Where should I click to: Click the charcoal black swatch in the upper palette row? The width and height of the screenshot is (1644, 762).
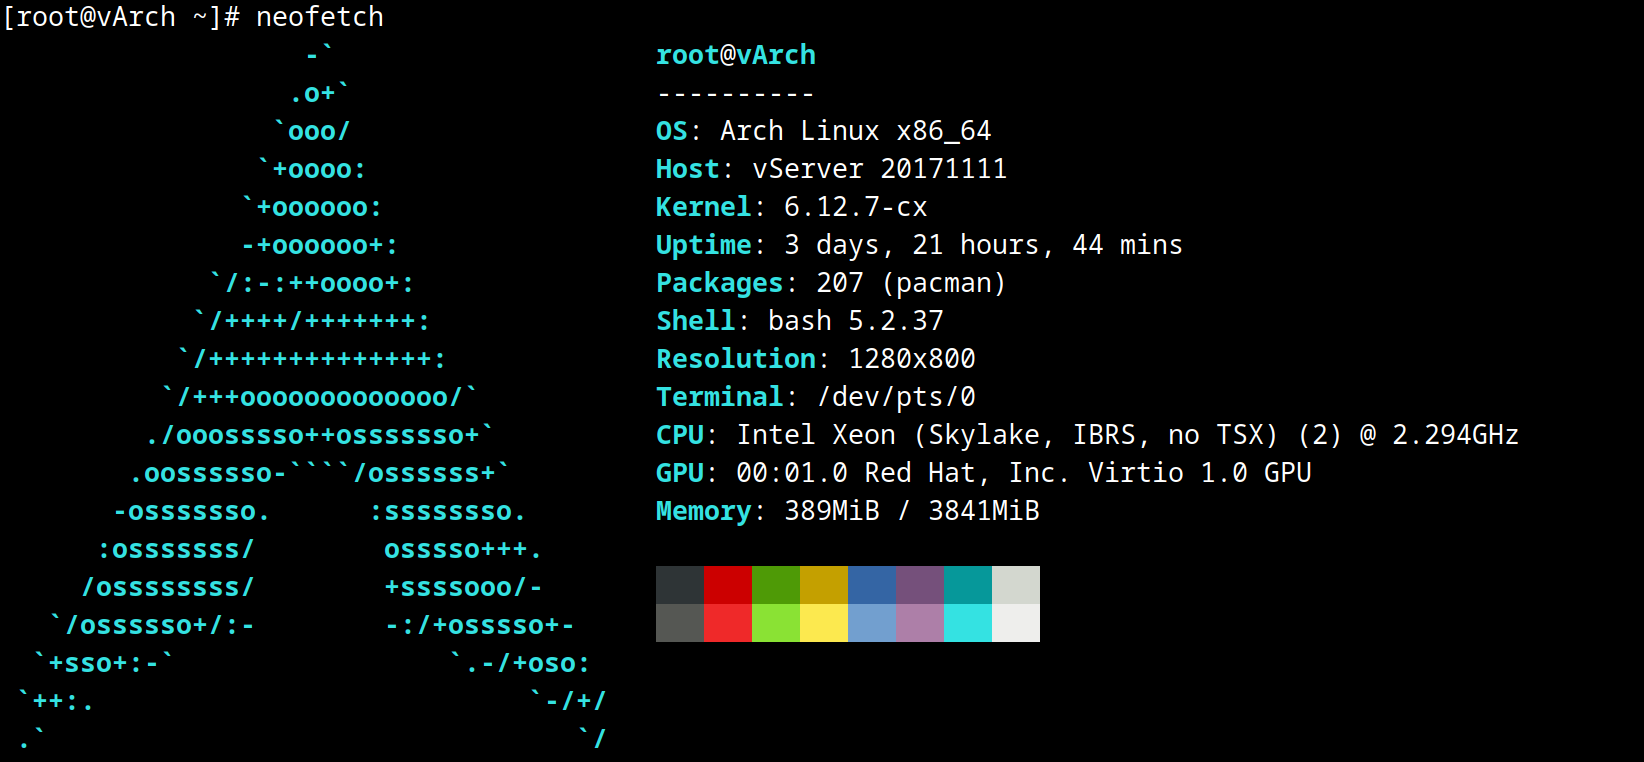click(680, 585)
